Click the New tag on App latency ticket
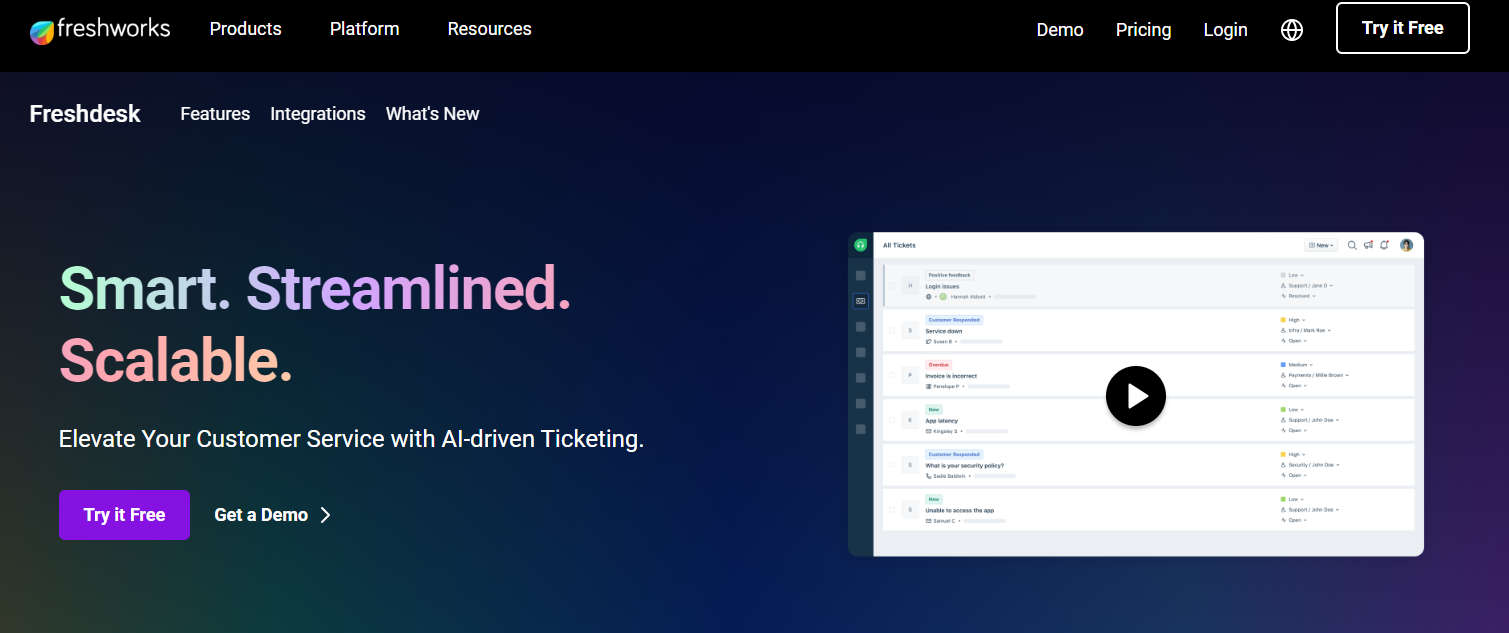Image resolution: width=1509 pixels, height=633 pixels. 934,409
